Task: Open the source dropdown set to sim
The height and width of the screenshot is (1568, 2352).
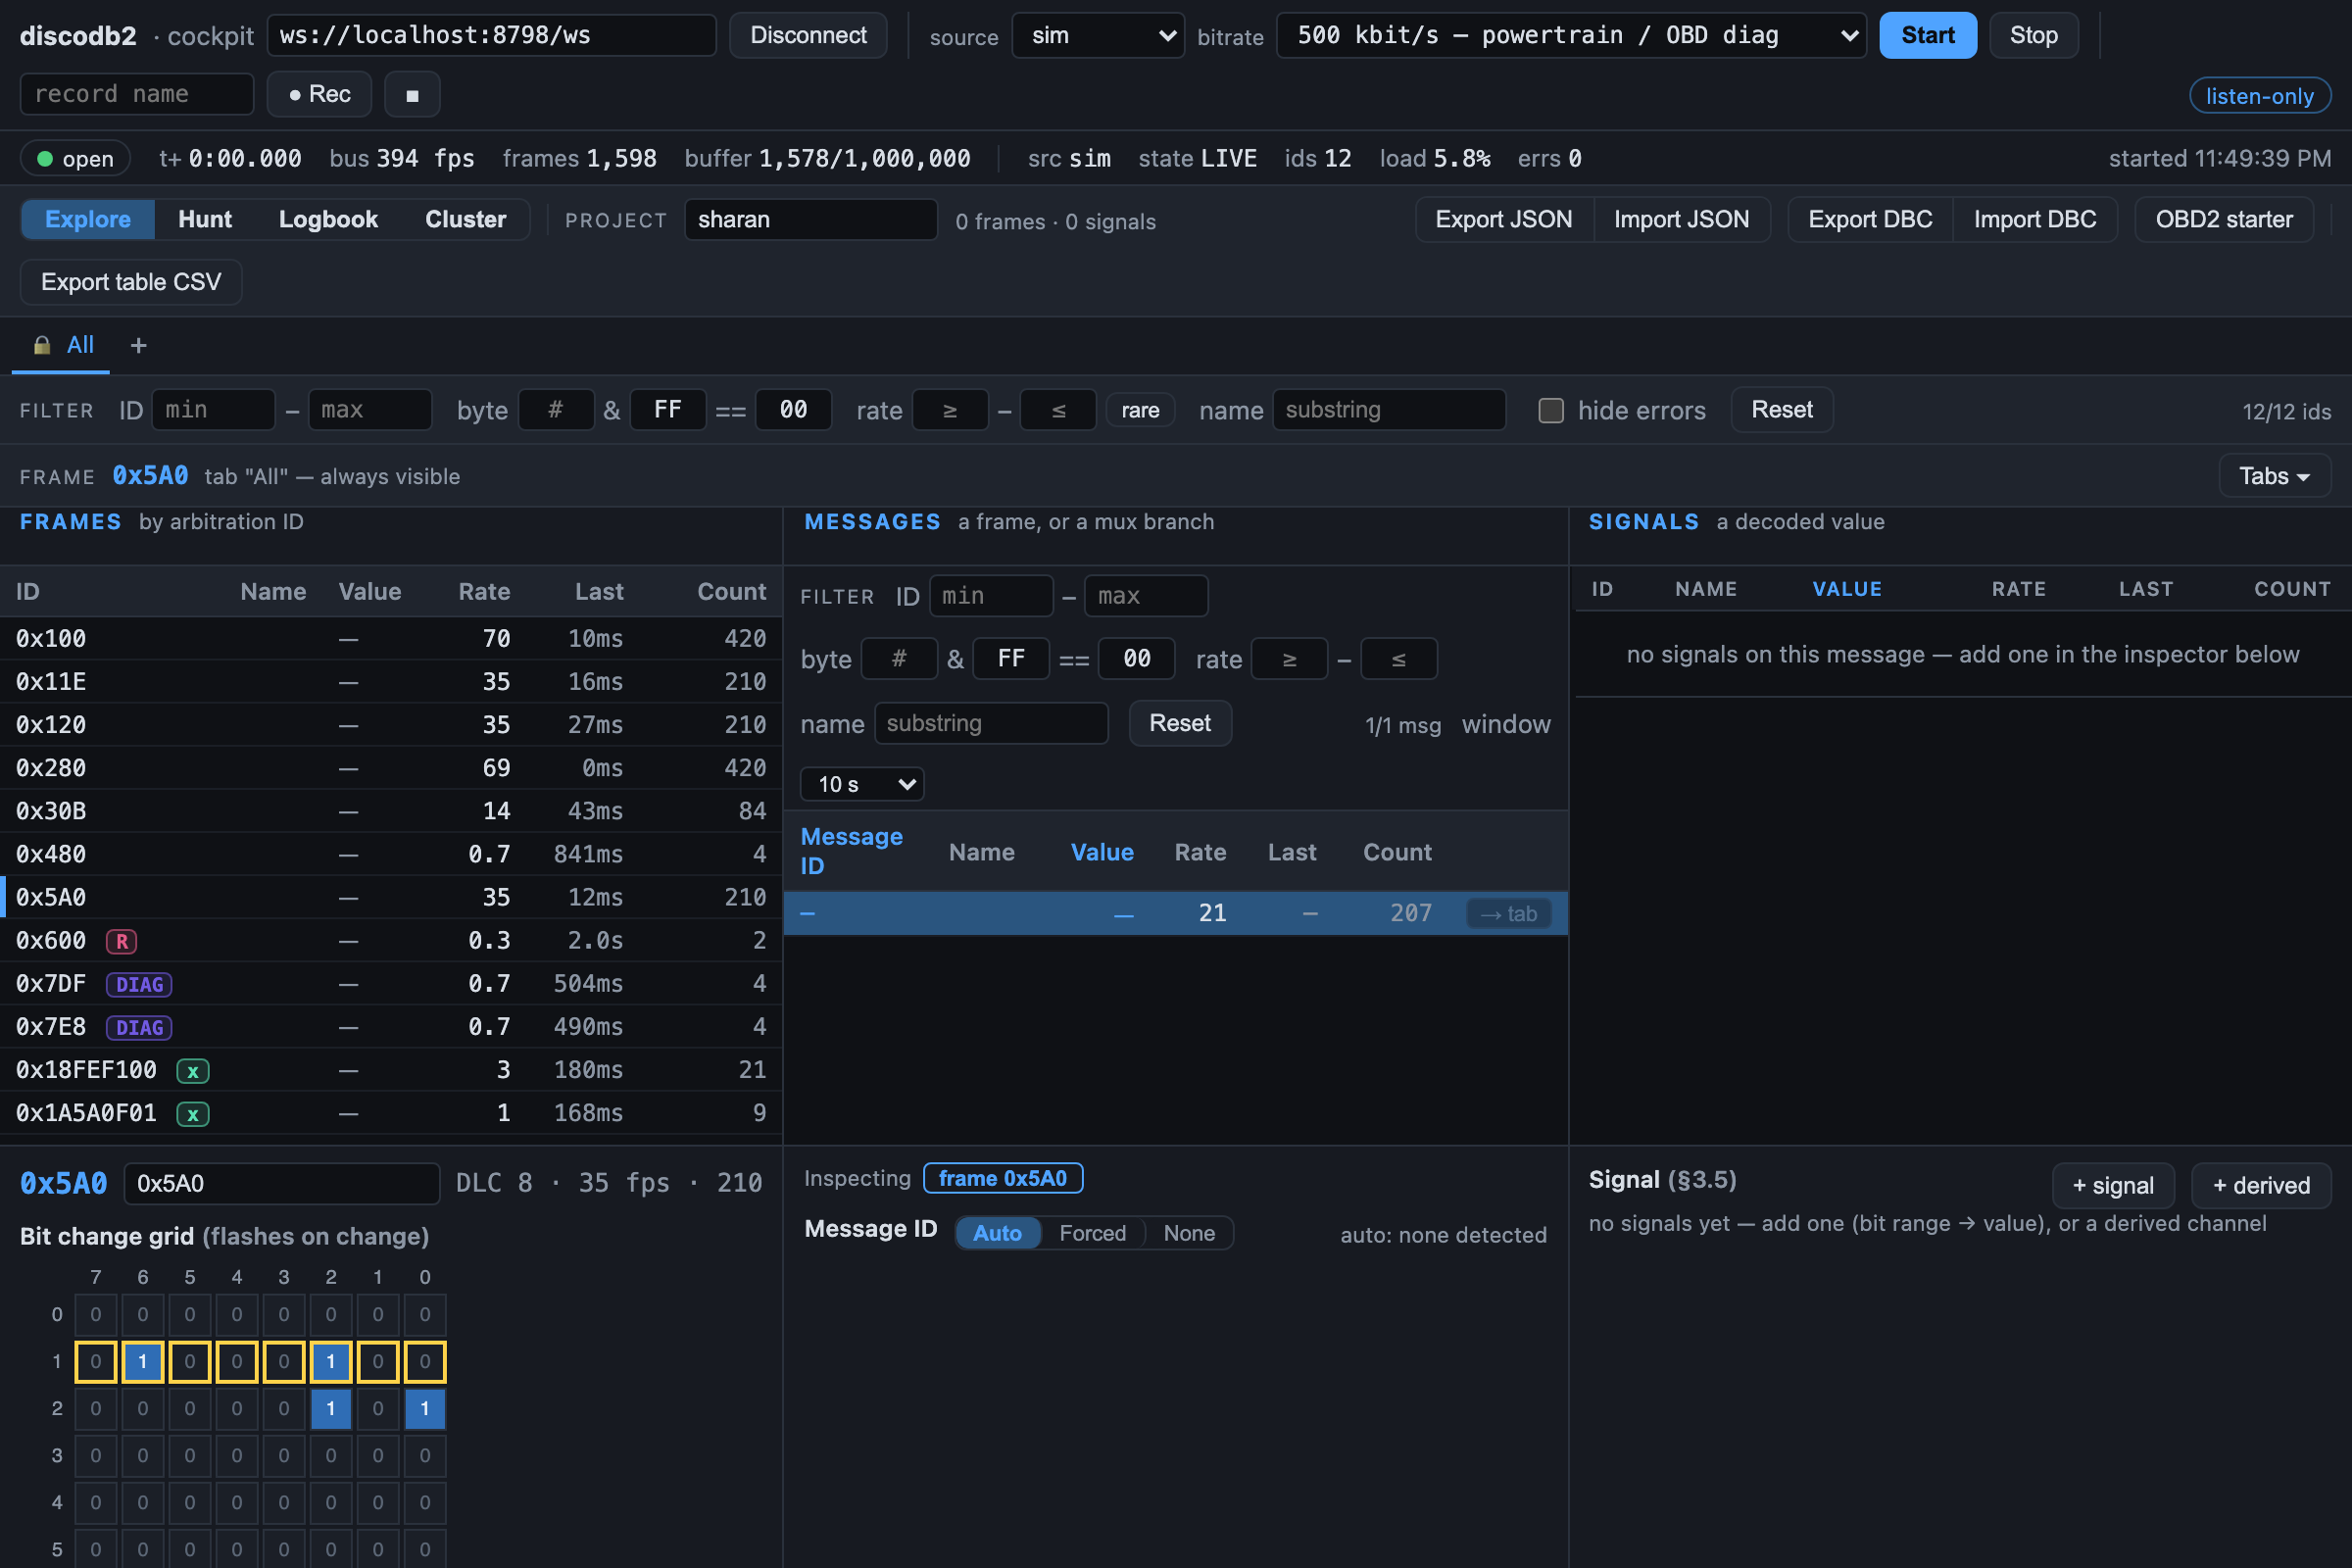Action: (1098, 36)
